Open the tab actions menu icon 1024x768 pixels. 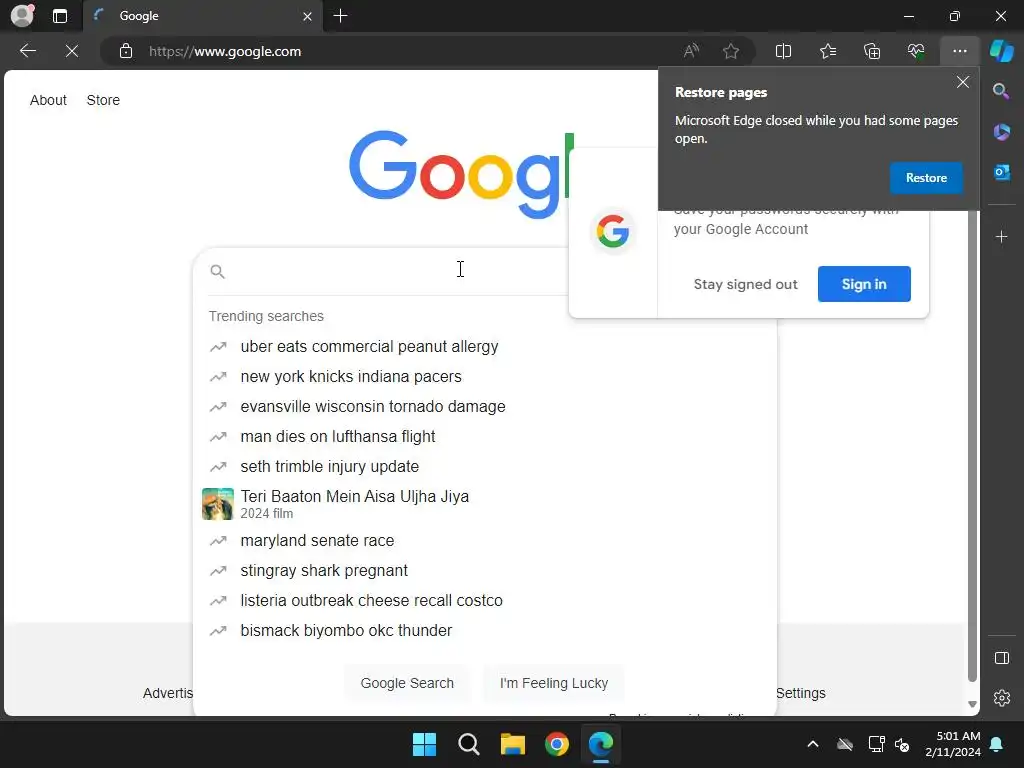pyautogui.click(x=60, y=16)
